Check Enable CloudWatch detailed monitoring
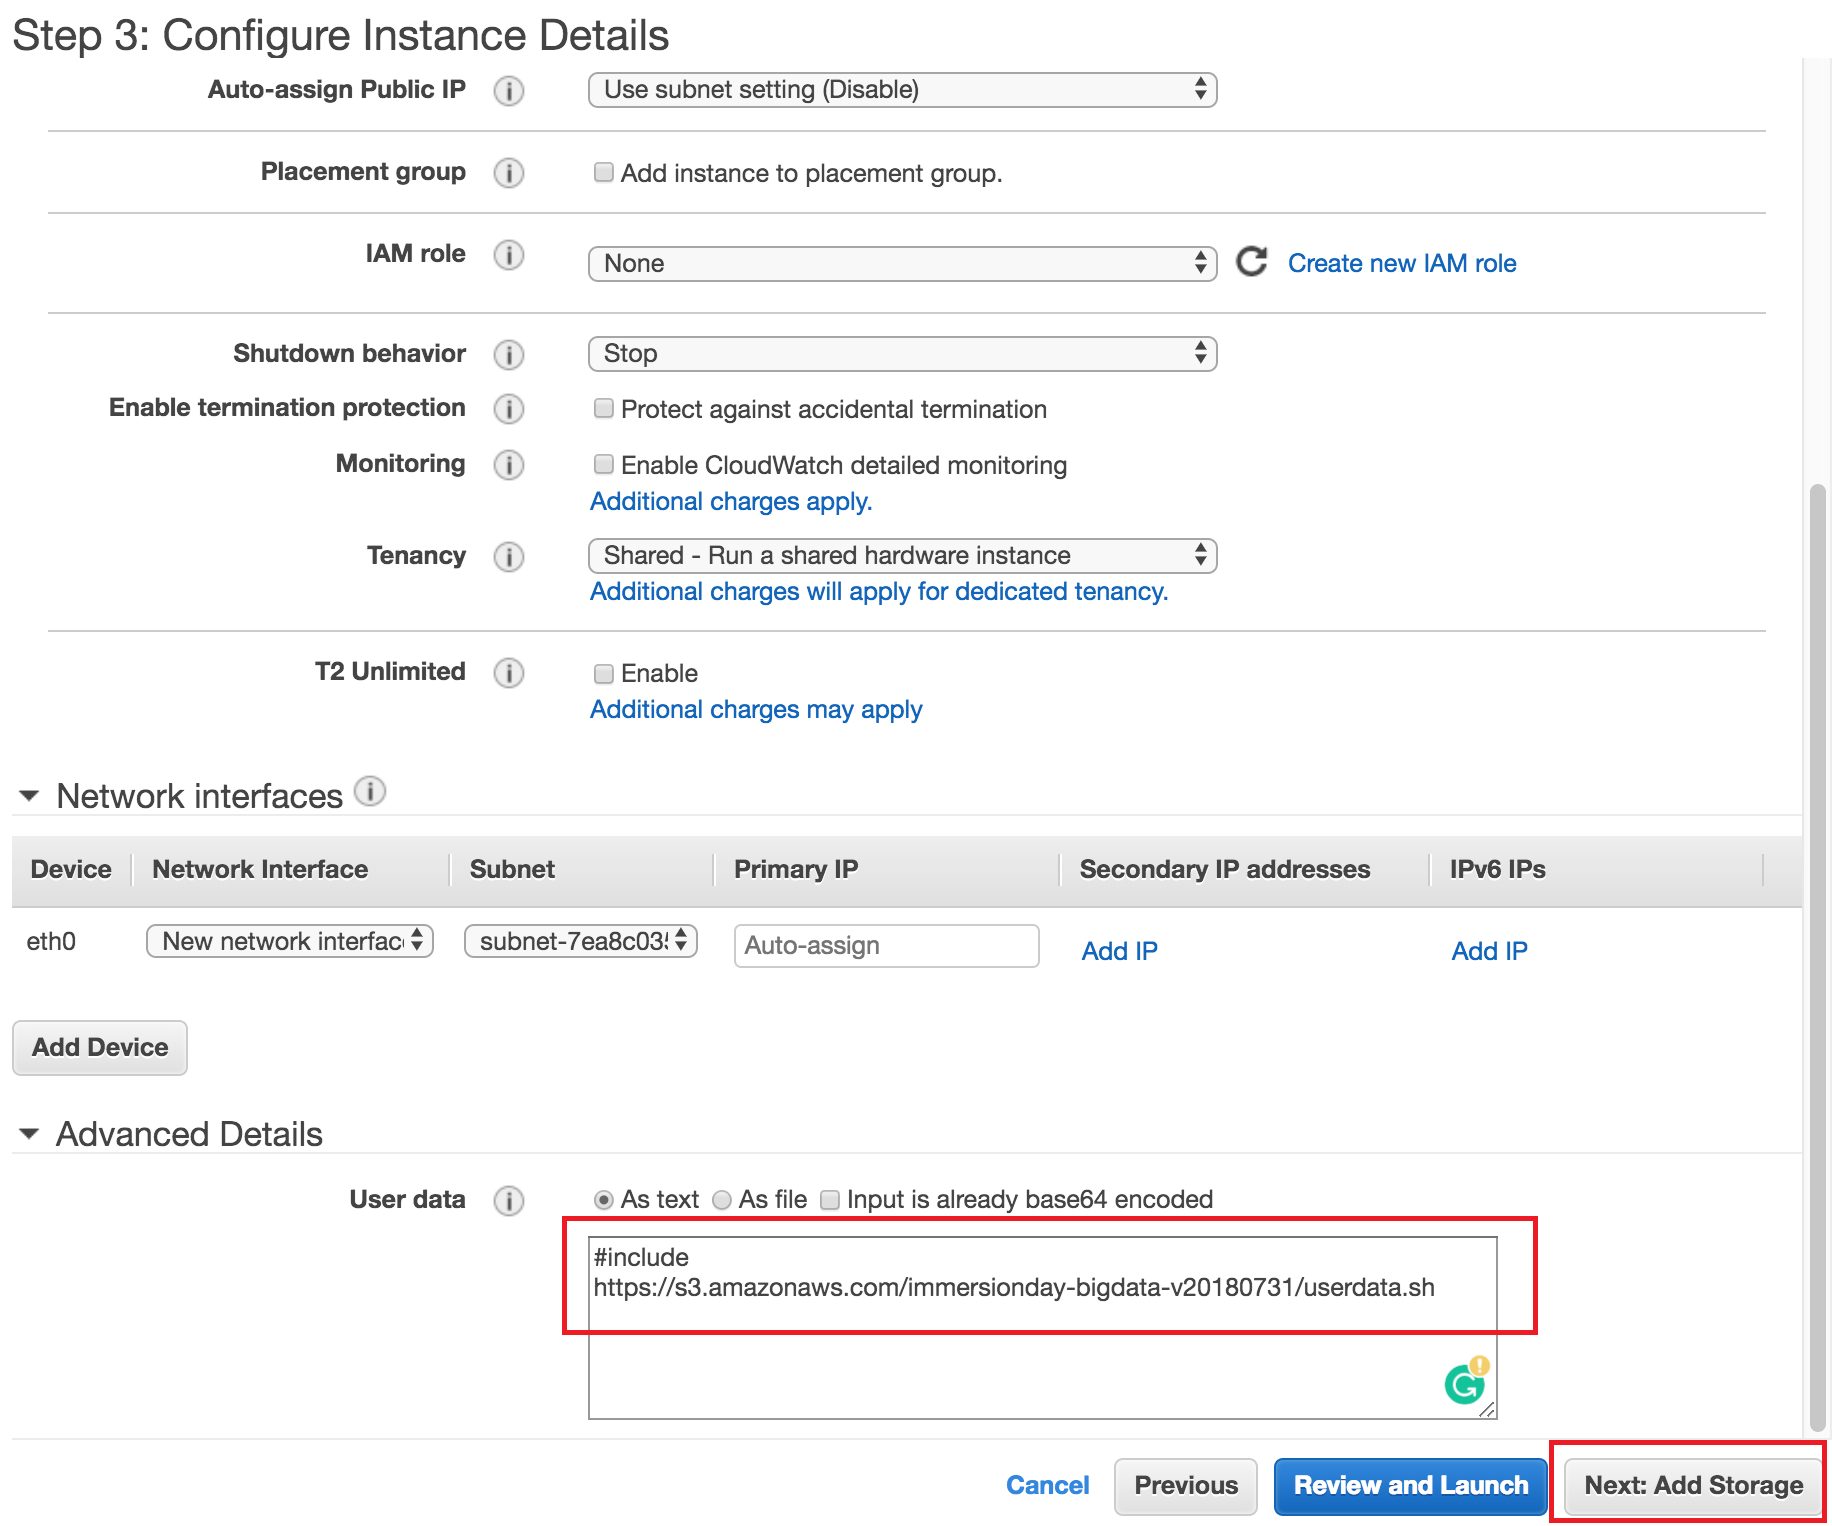The width and height of the screenshot is (1832, 1526). point(603,464)
